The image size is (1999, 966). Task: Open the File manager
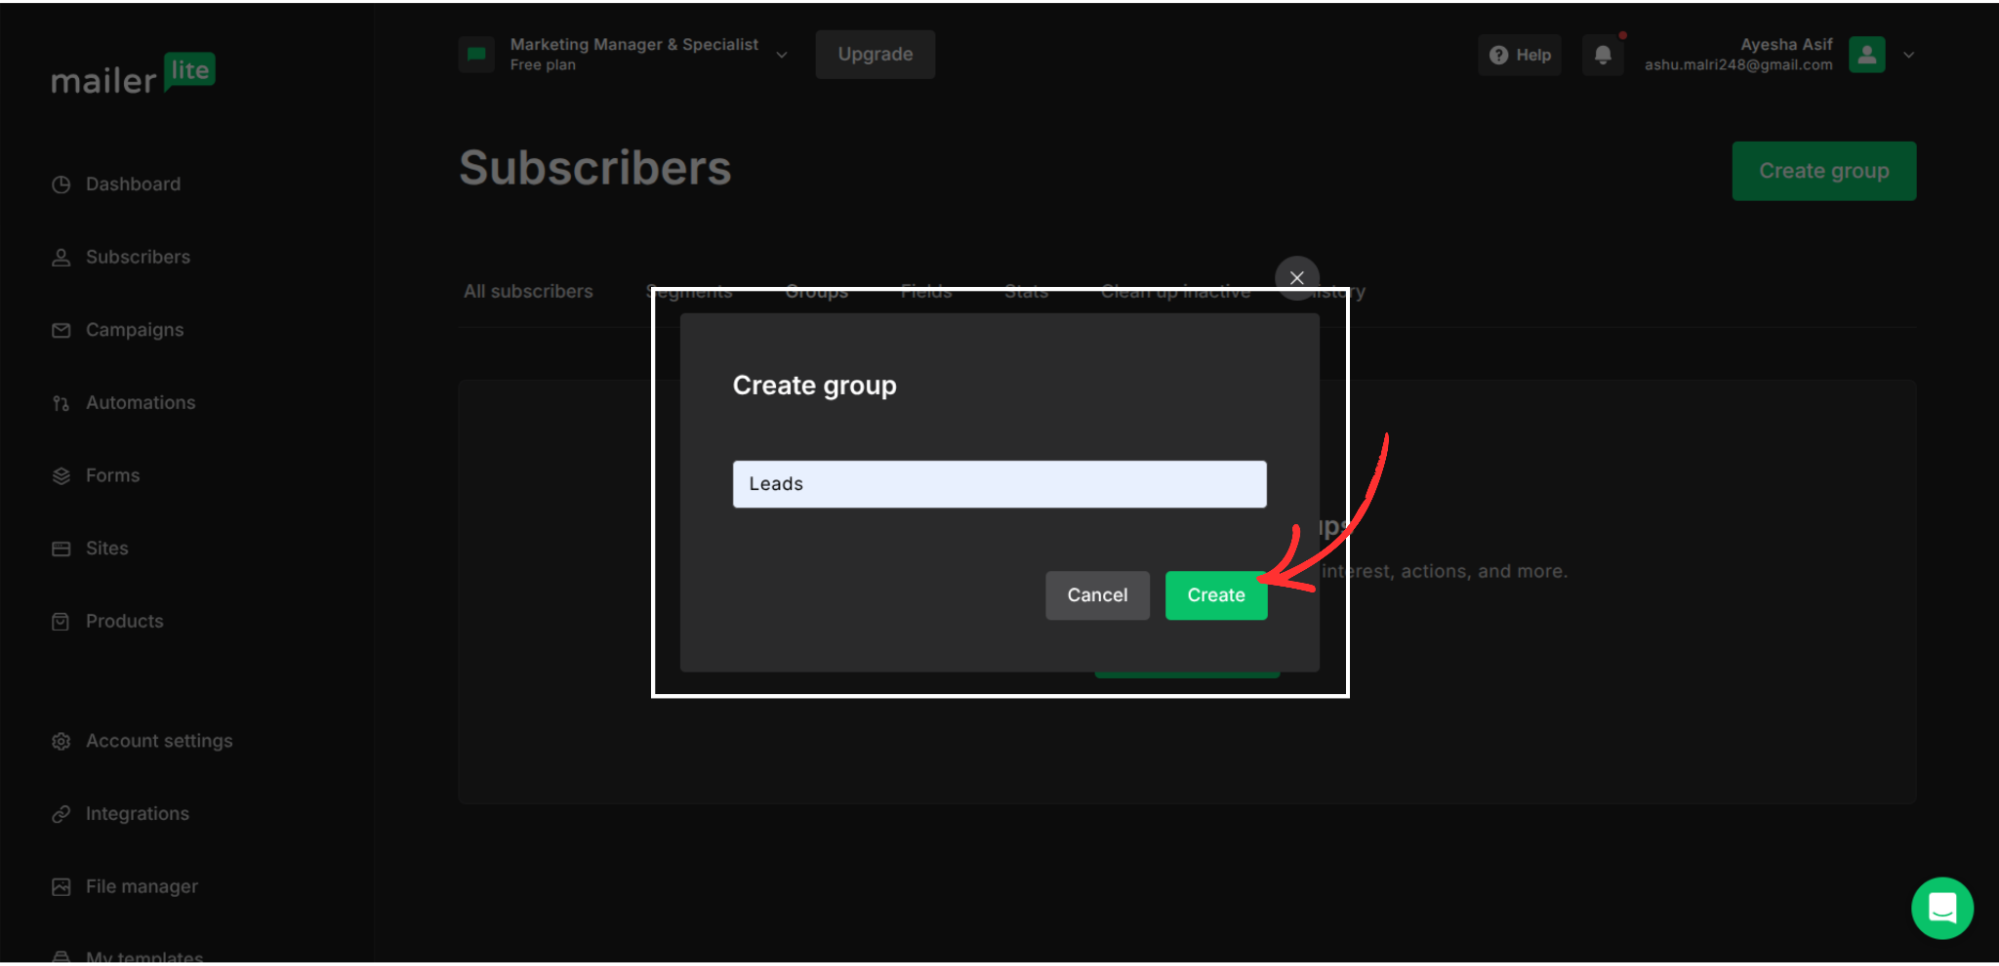click(x=141, y=886)
